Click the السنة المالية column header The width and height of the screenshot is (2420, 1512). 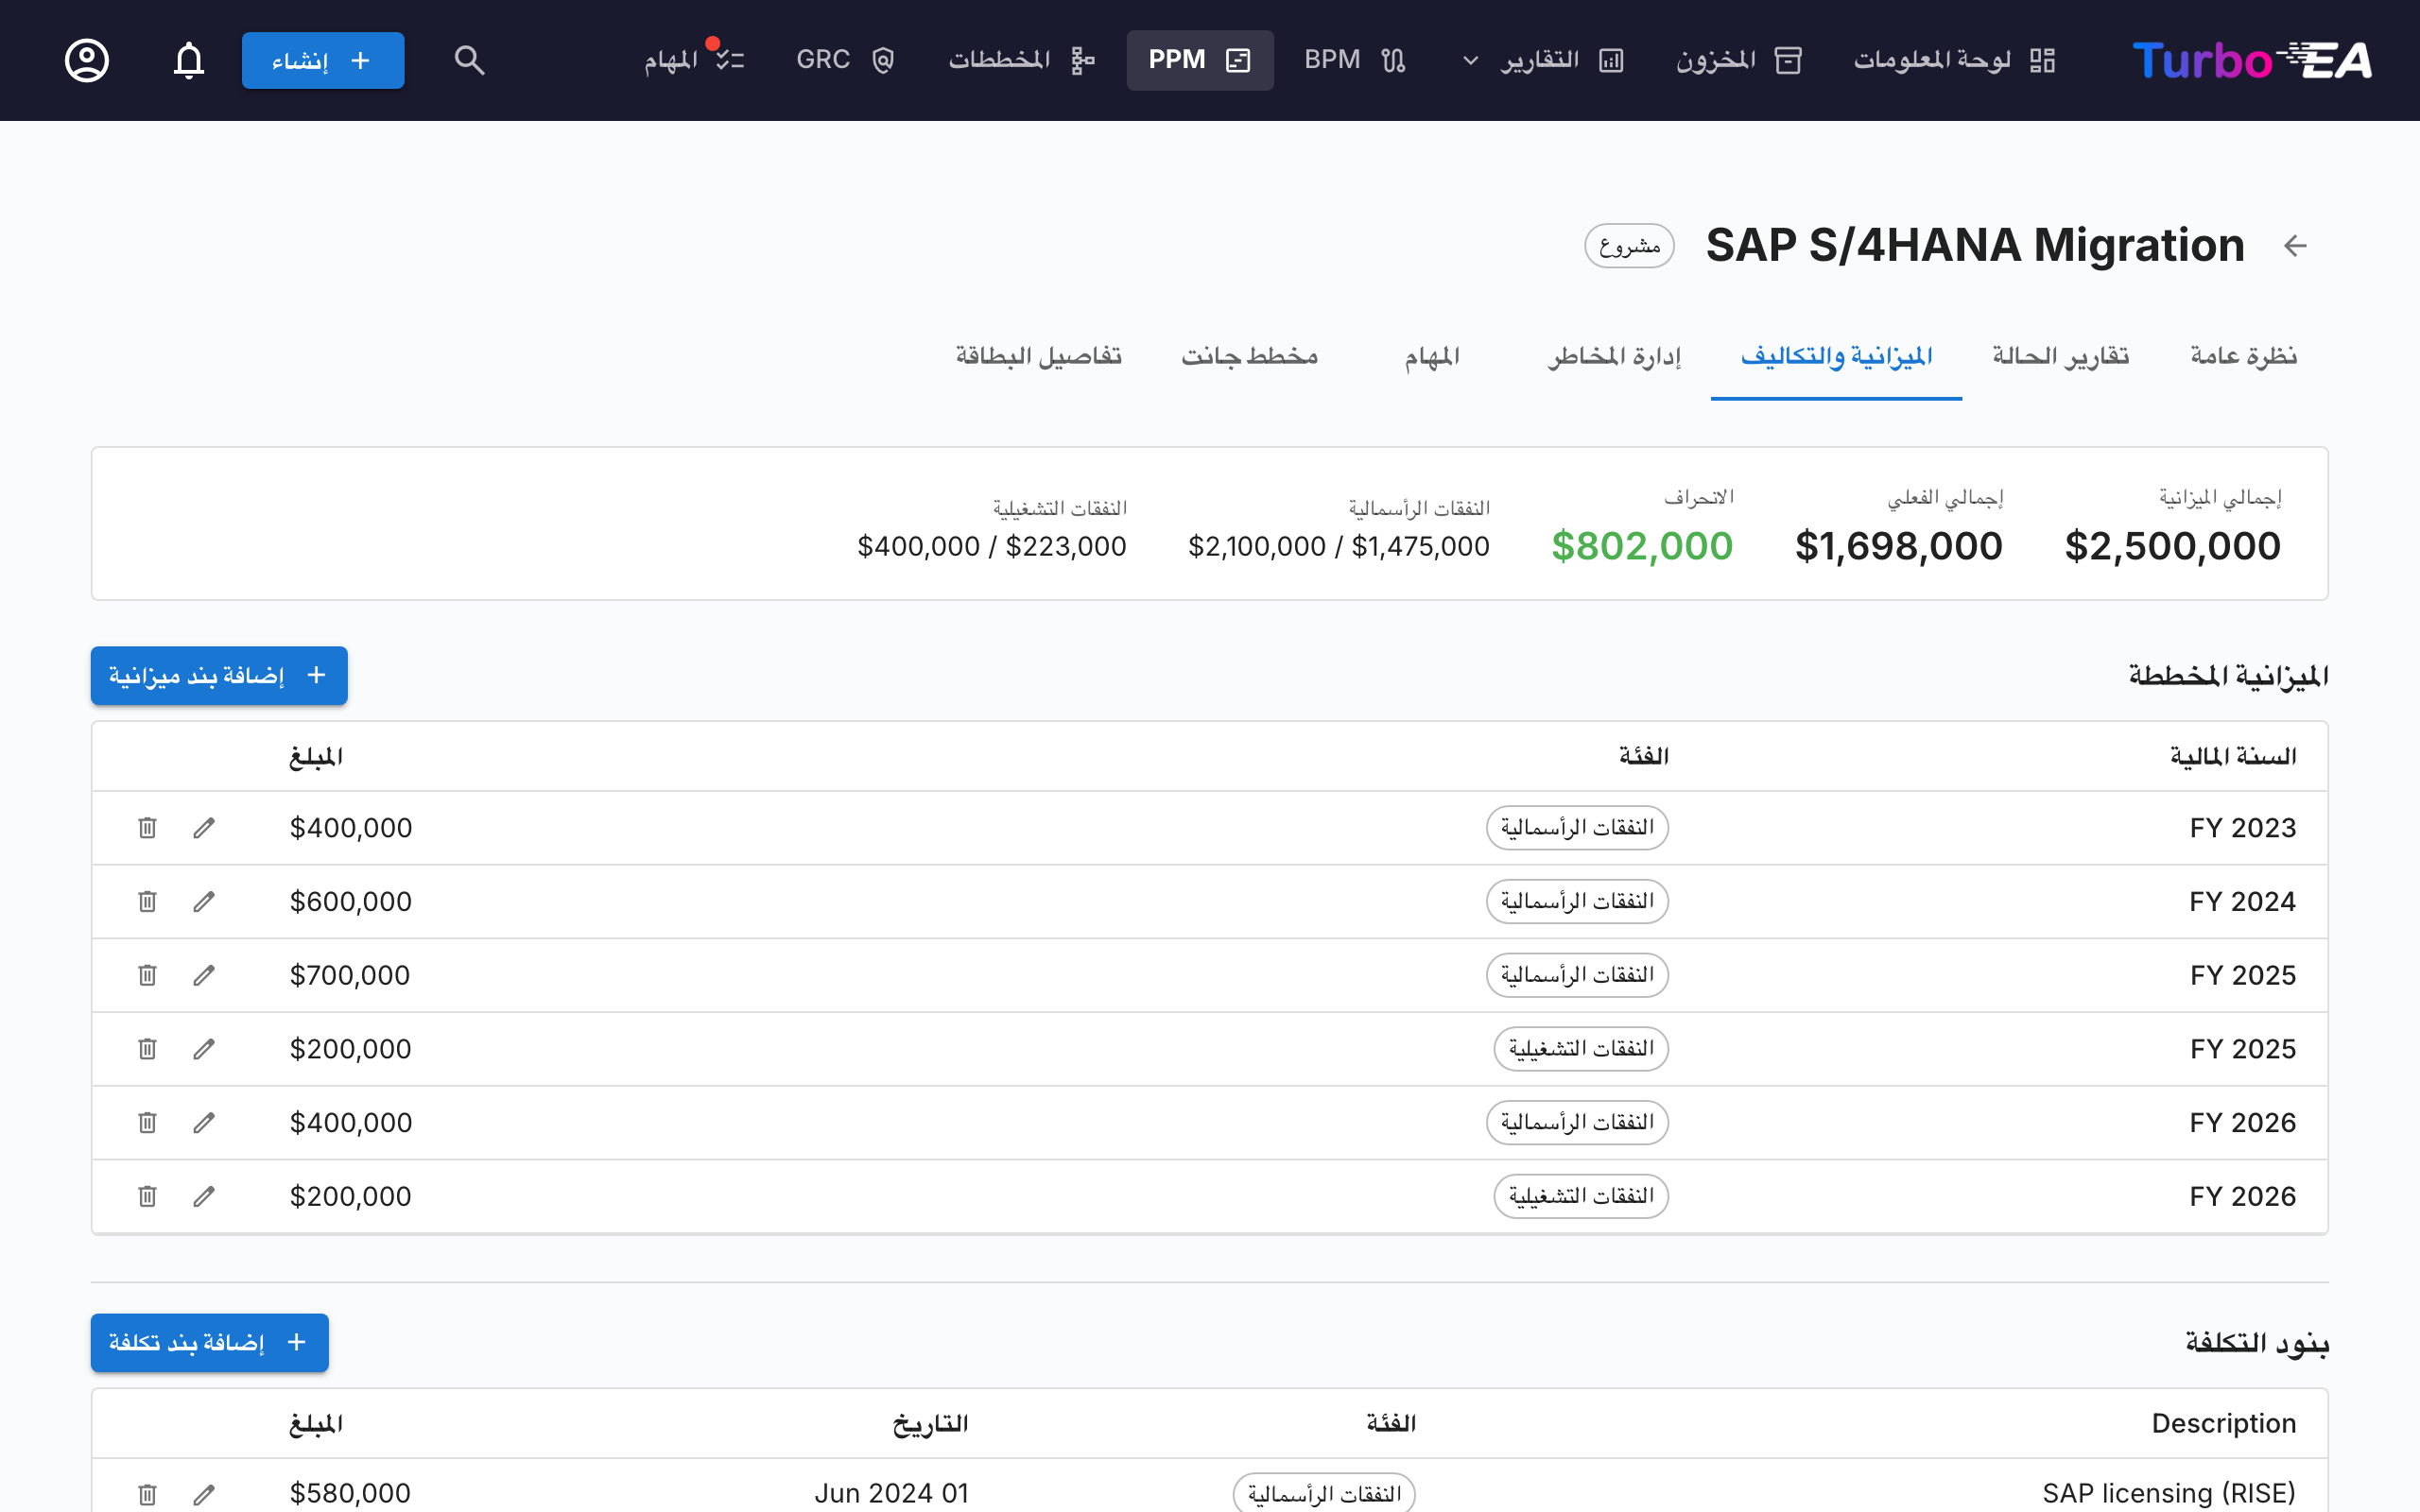2232,757
